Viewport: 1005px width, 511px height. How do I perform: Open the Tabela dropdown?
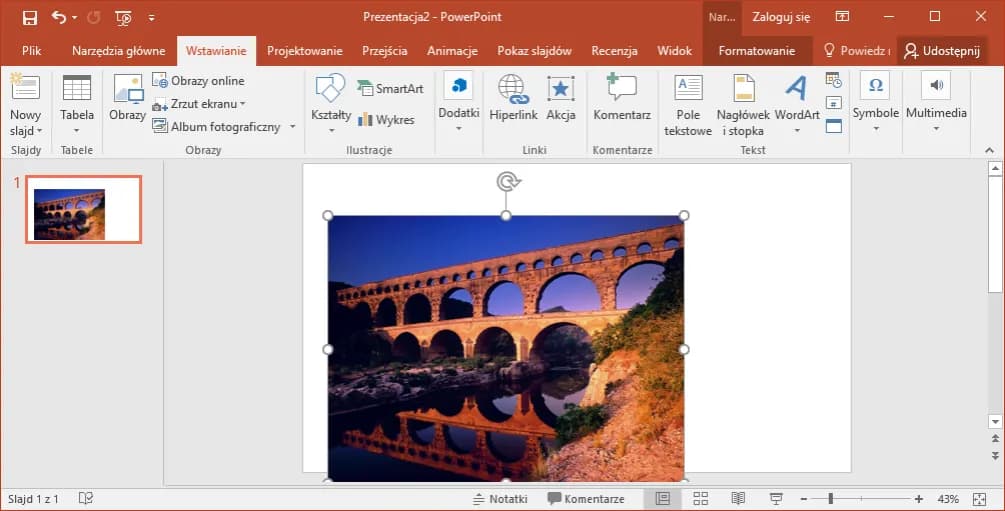pyautogui.click(x=77, y=130)
